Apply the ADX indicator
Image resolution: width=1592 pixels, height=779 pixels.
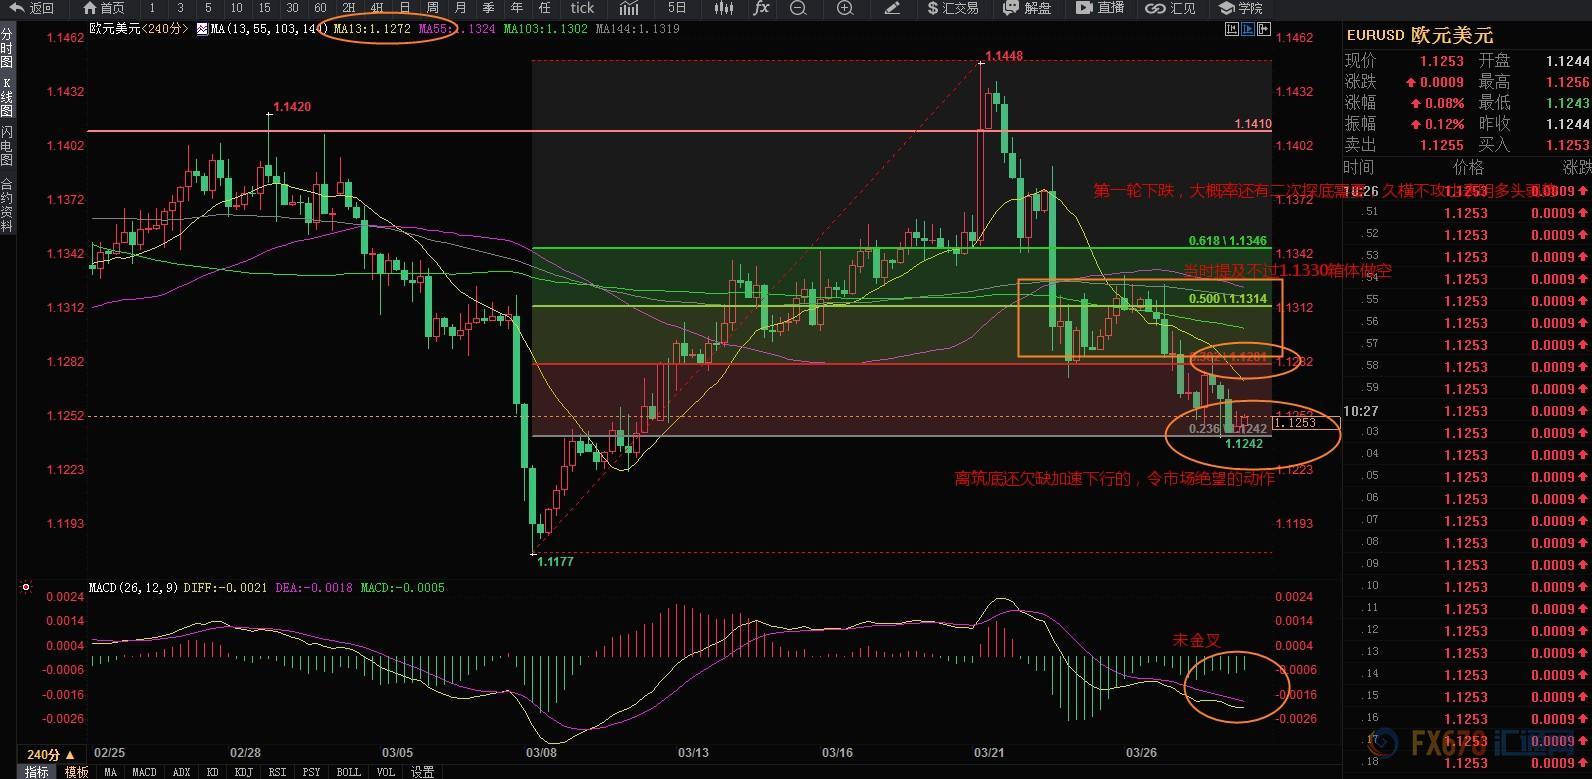coord(182,772)
